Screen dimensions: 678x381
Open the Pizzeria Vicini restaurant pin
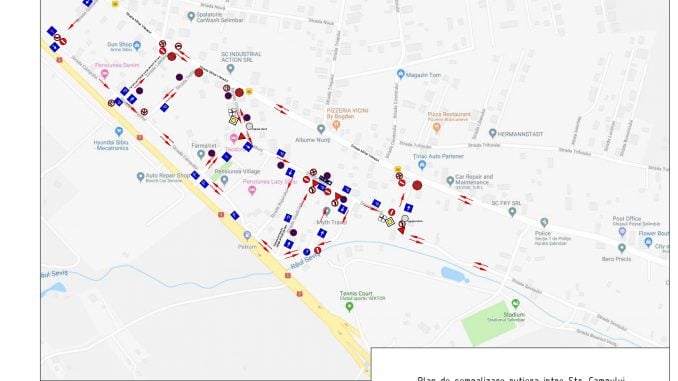pos(336,125)
